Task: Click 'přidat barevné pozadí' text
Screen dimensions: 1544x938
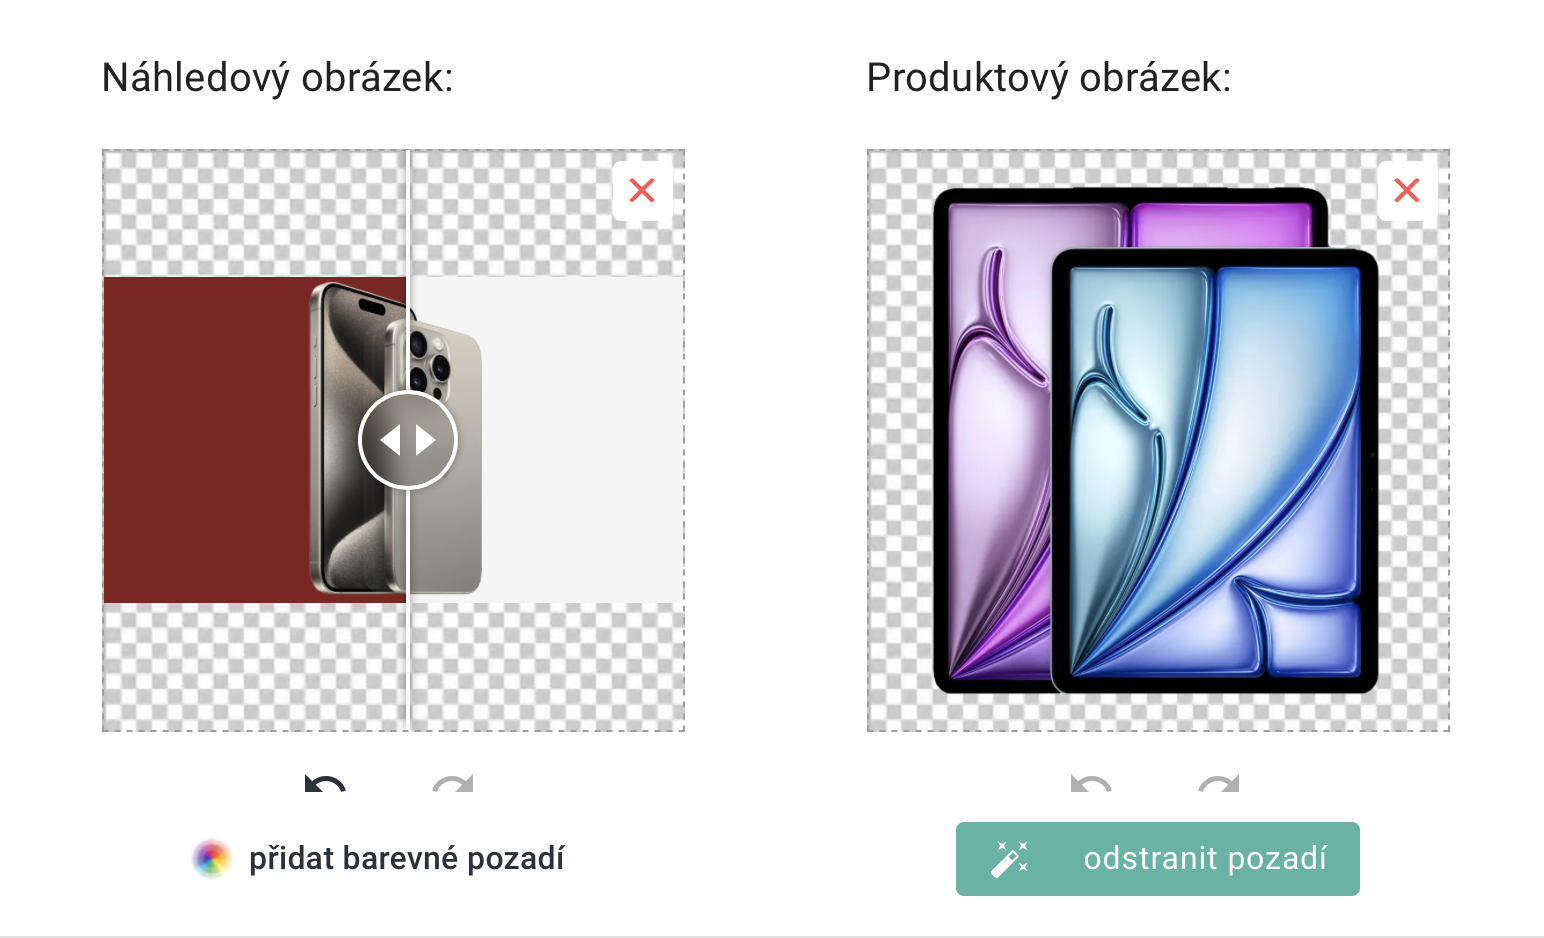Action: 406,858
